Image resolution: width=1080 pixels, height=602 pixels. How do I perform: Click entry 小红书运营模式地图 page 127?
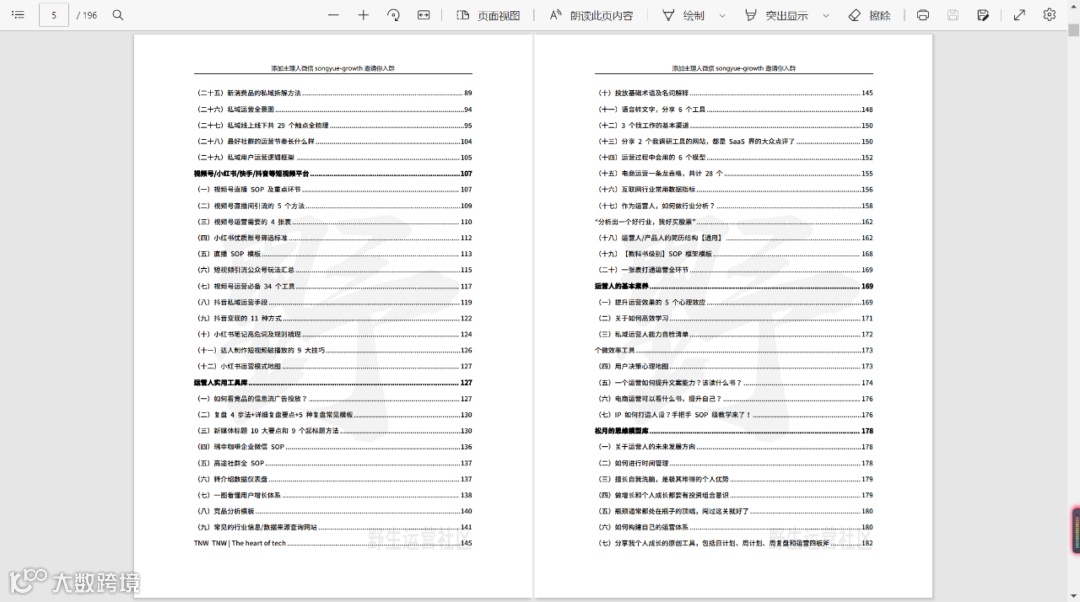click(334, 366)
